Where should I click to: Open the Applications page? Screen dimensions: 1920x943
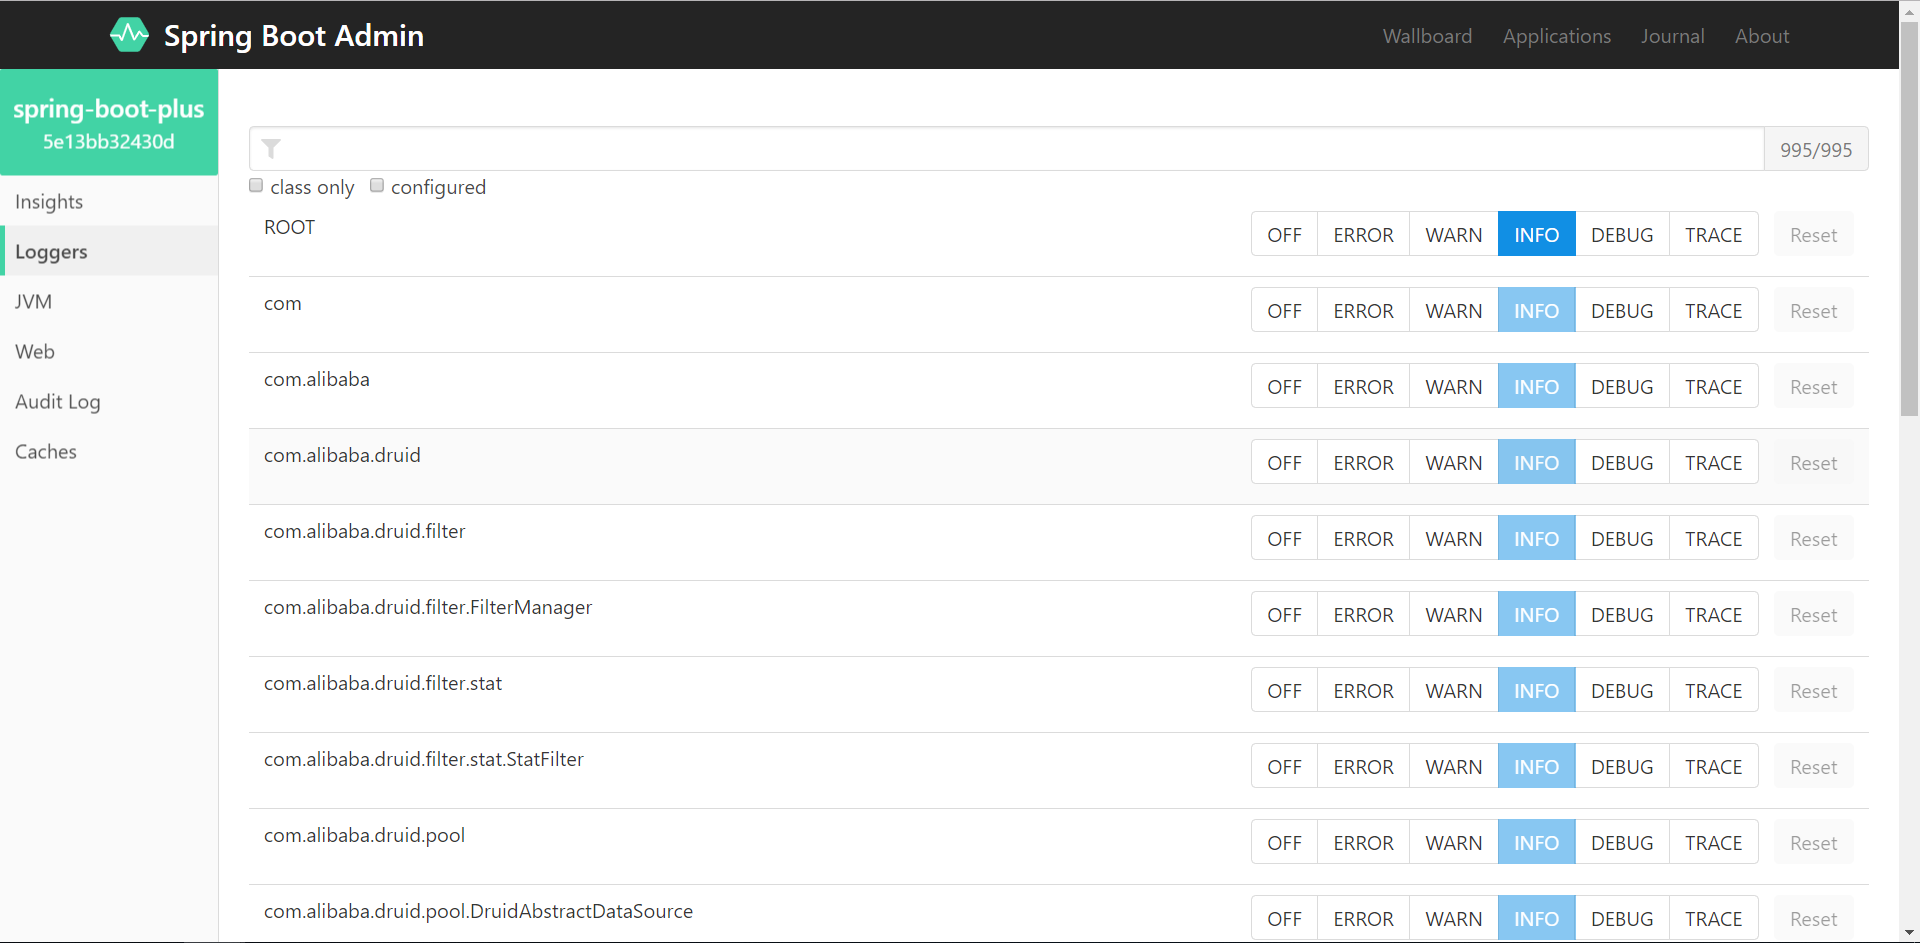[x=1556, y=36]
